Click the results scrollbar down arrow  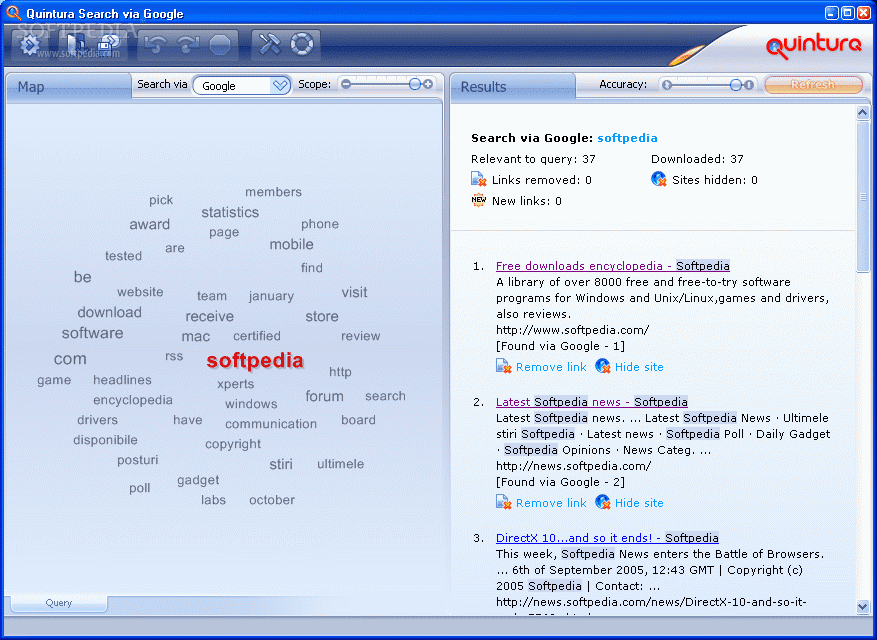862,606
